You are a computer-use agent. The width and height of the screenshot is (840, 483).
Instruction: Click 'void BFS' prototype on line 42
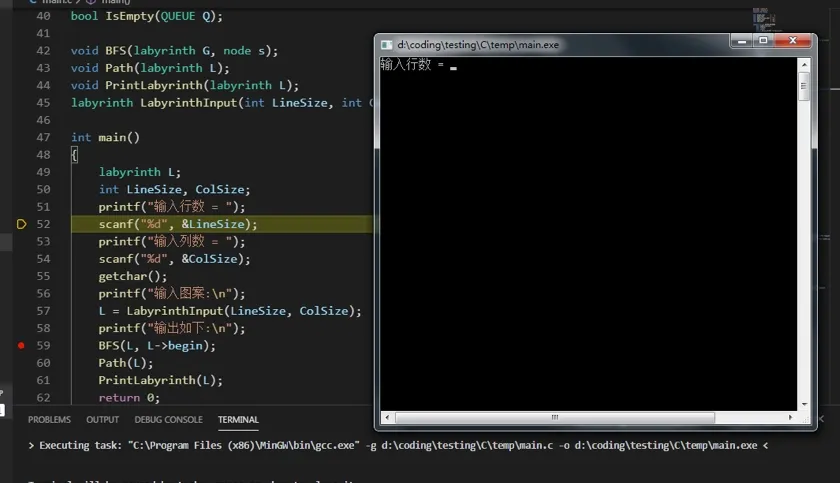click(174, 50)
